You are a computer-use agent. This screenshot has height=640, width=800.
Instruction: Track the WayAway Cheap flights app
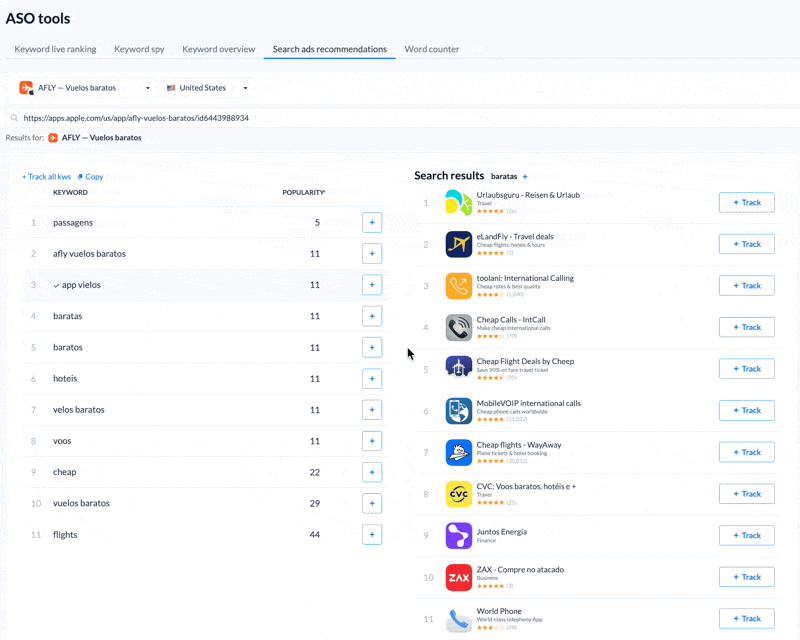click(746, 452)
